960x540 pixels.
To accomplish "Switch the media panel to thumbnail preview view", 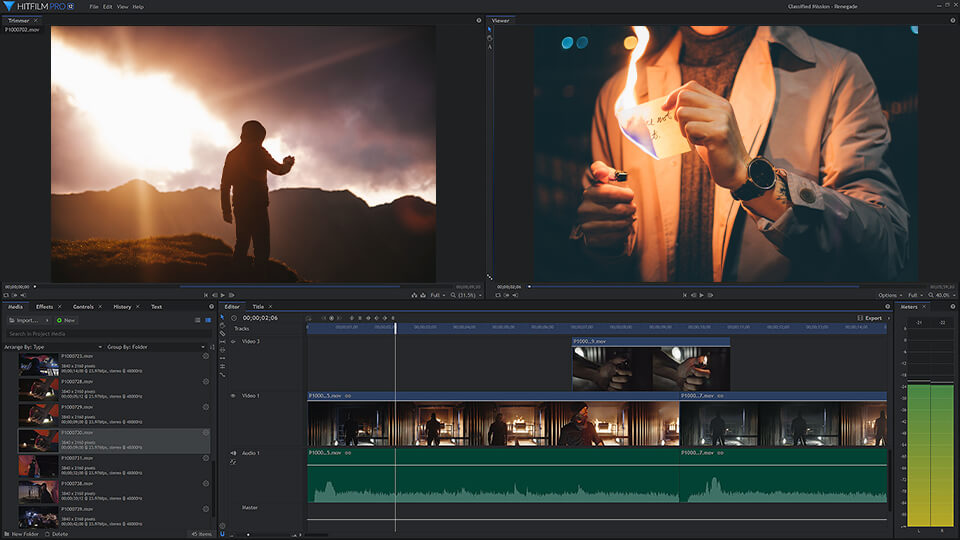I will pyautogui.click(x=208, y=320).
